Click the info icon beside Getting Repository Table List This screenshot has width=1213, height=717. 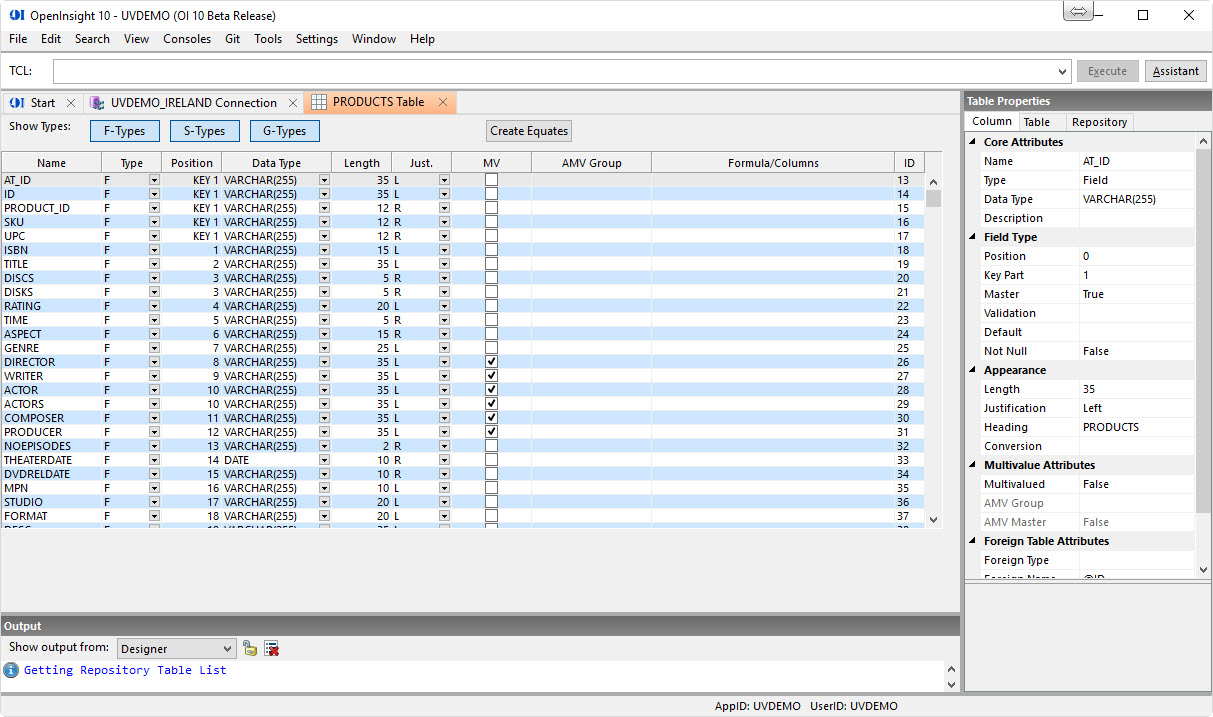click(x=11, y=670)
